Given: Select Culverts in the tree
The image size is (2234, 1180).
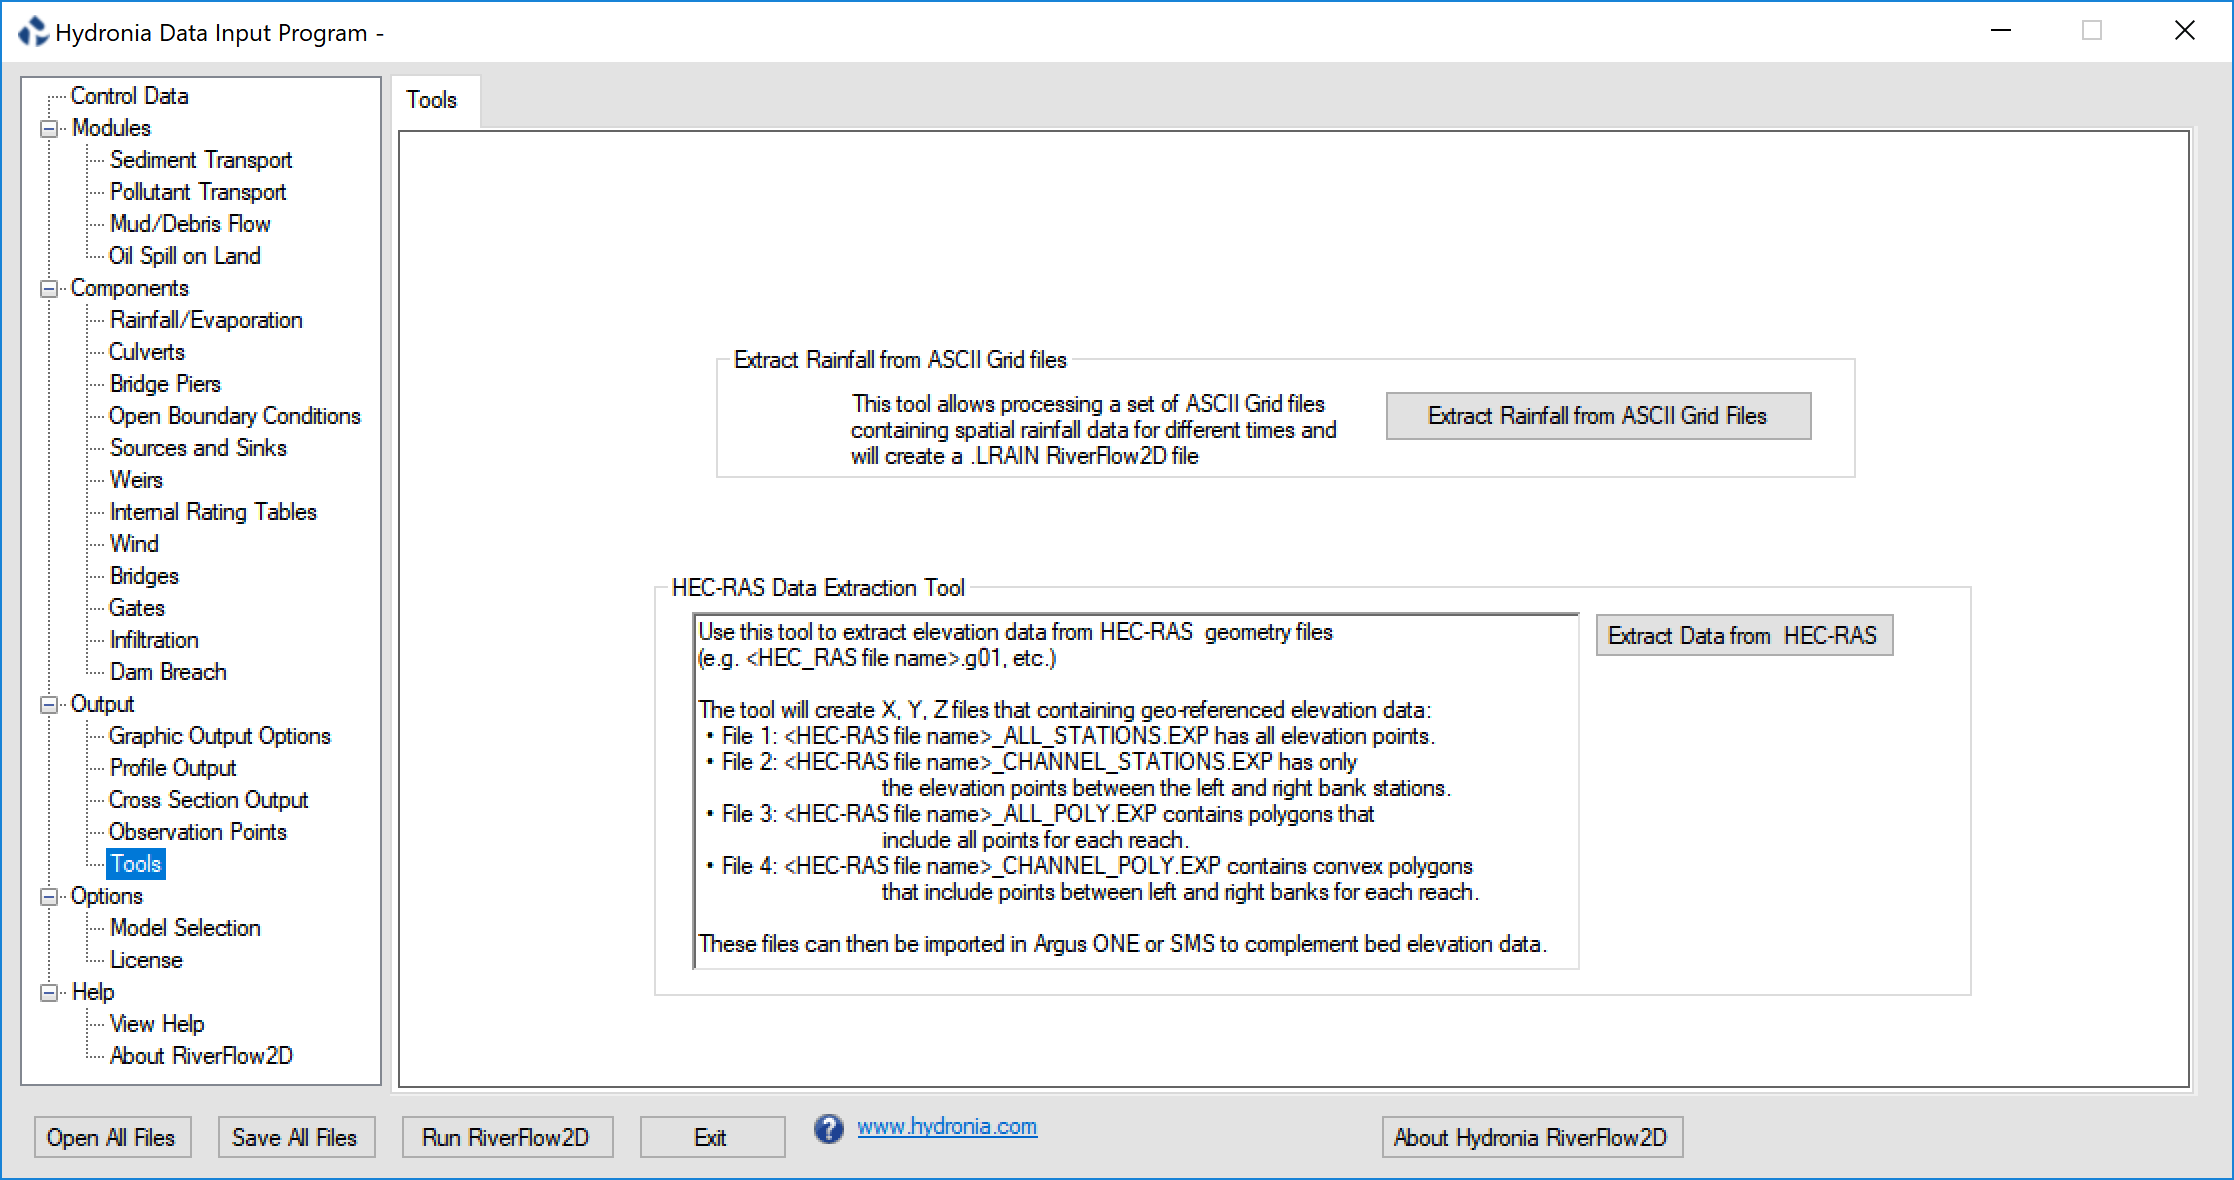Looking at the screenshot, I should (147, 352).
